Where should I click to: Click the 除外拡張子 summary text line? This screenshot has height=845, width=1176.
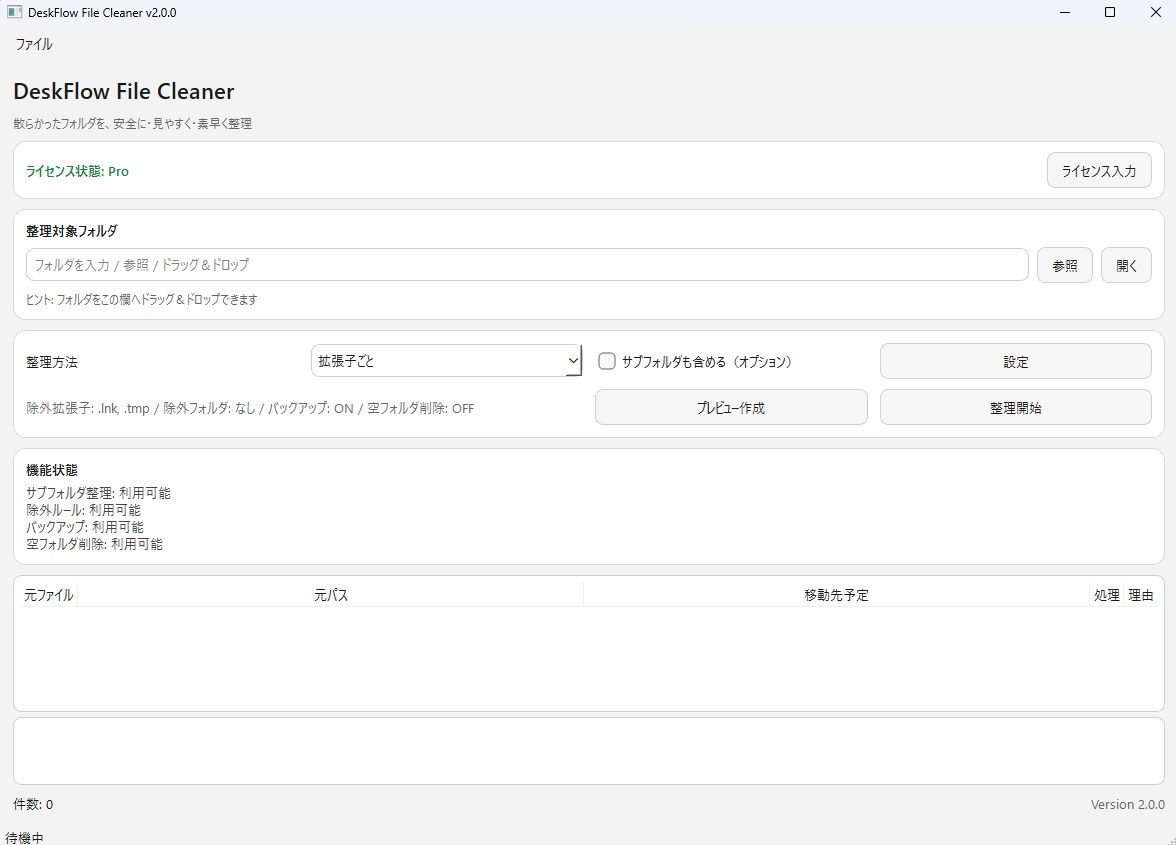250,408
